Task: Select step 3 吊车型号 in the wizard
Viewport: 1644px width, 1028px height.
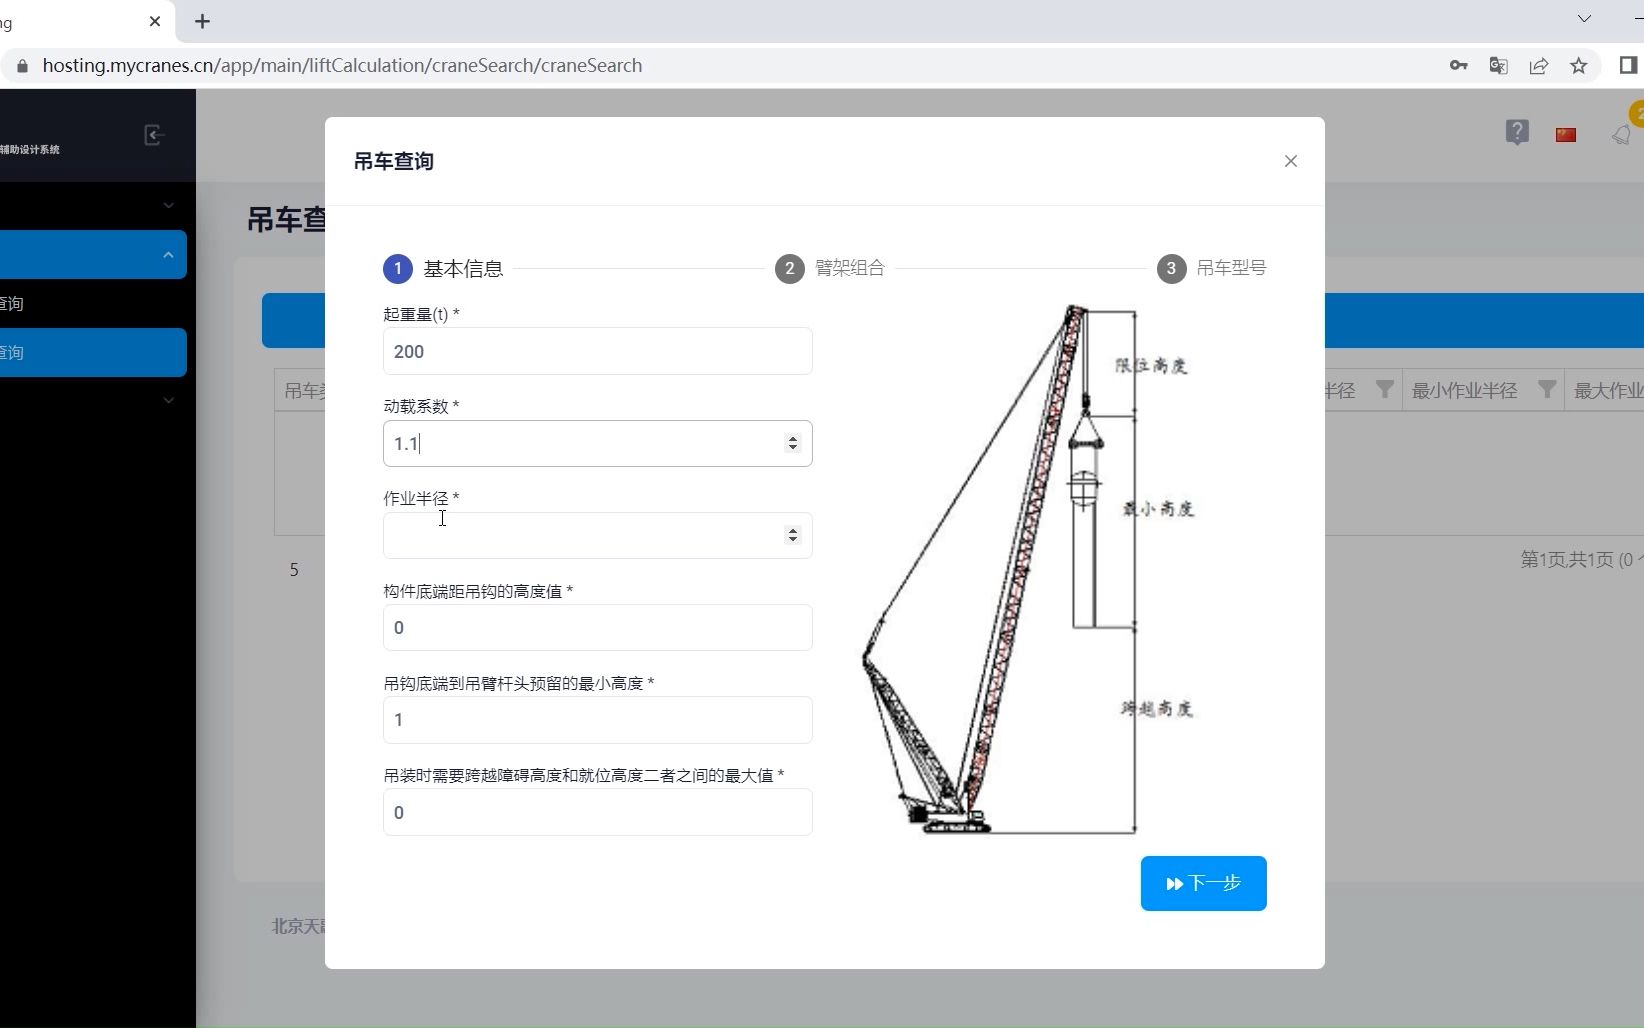Action: [x=1170, y=268]
